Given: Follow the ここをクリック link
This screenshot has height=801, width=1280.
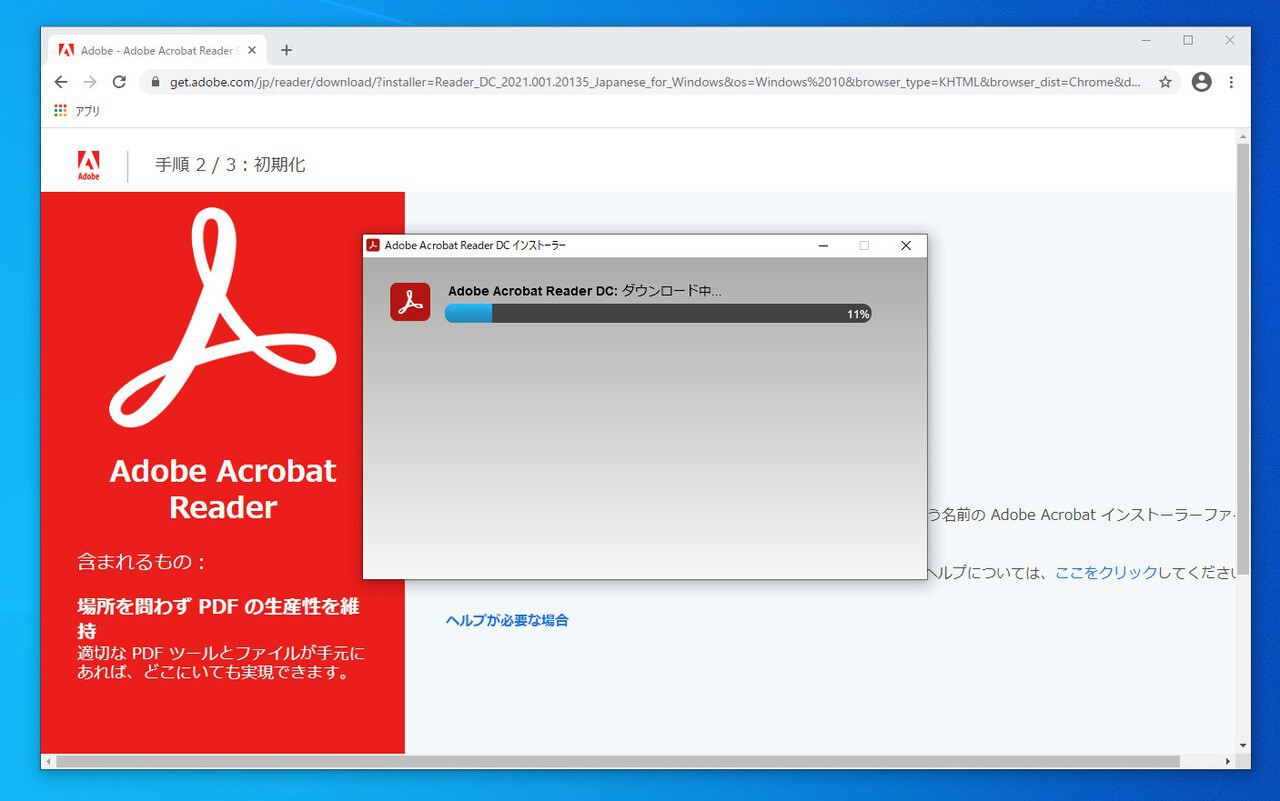Looking at the screenshot, I should click(x=1106, y=573).
